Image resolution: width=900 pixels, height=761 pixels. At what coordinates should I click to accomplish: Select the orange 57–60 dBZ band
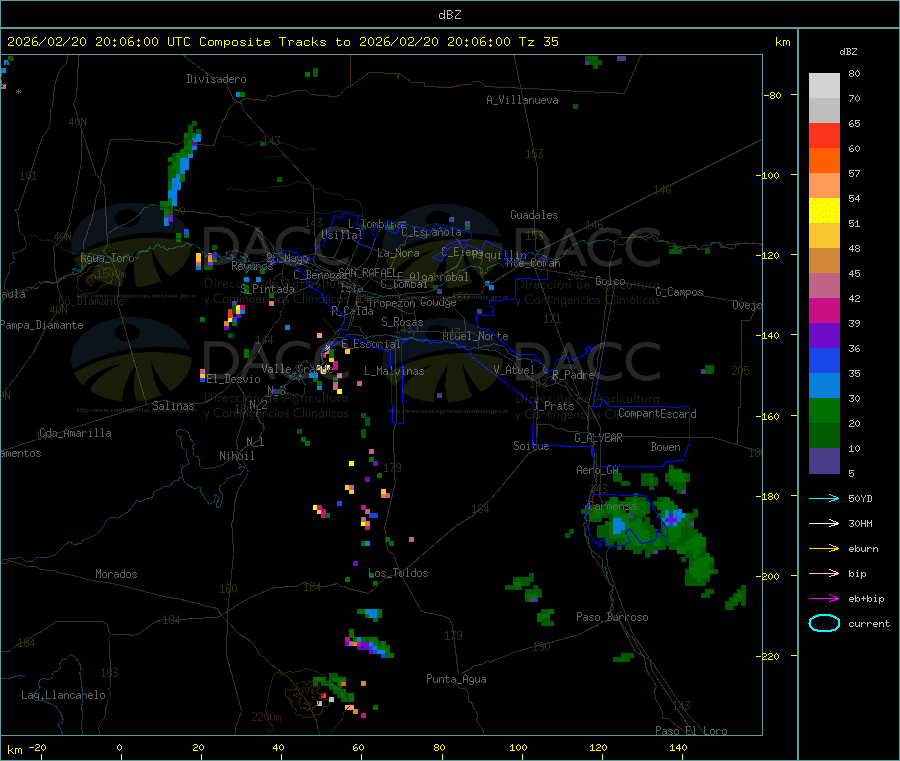[x=824, y=161]
